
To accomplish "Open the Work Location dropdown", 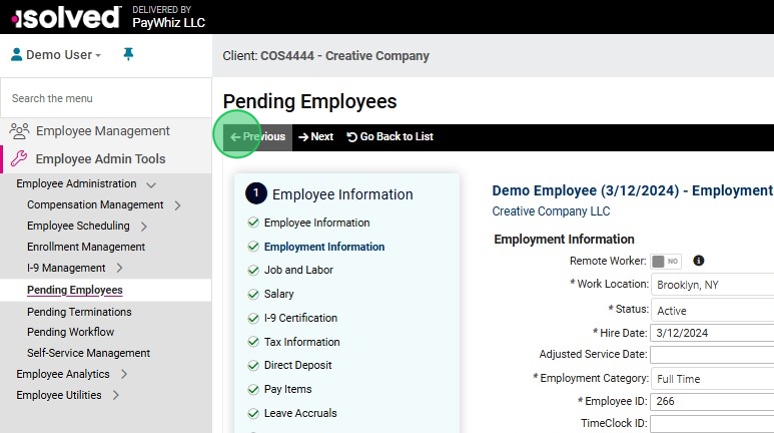I will point(712,285).
